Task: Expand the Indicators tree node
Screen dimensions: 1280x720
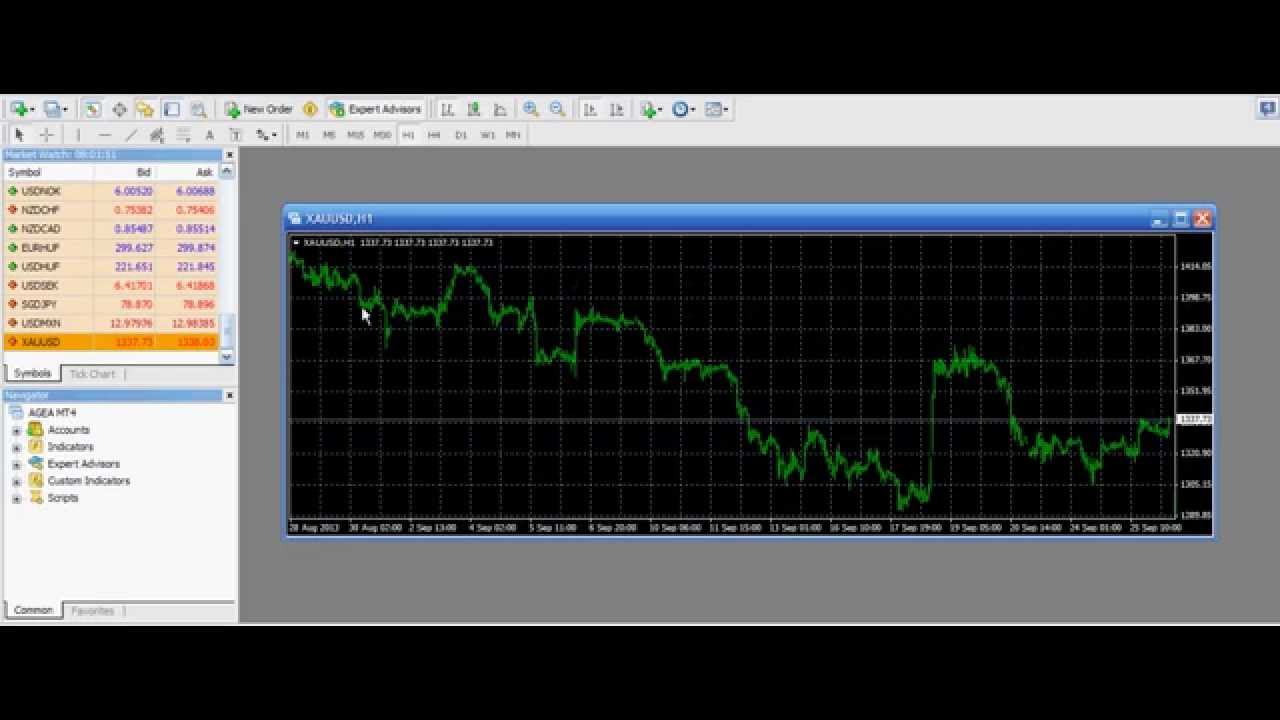Action: click(16, 447)
